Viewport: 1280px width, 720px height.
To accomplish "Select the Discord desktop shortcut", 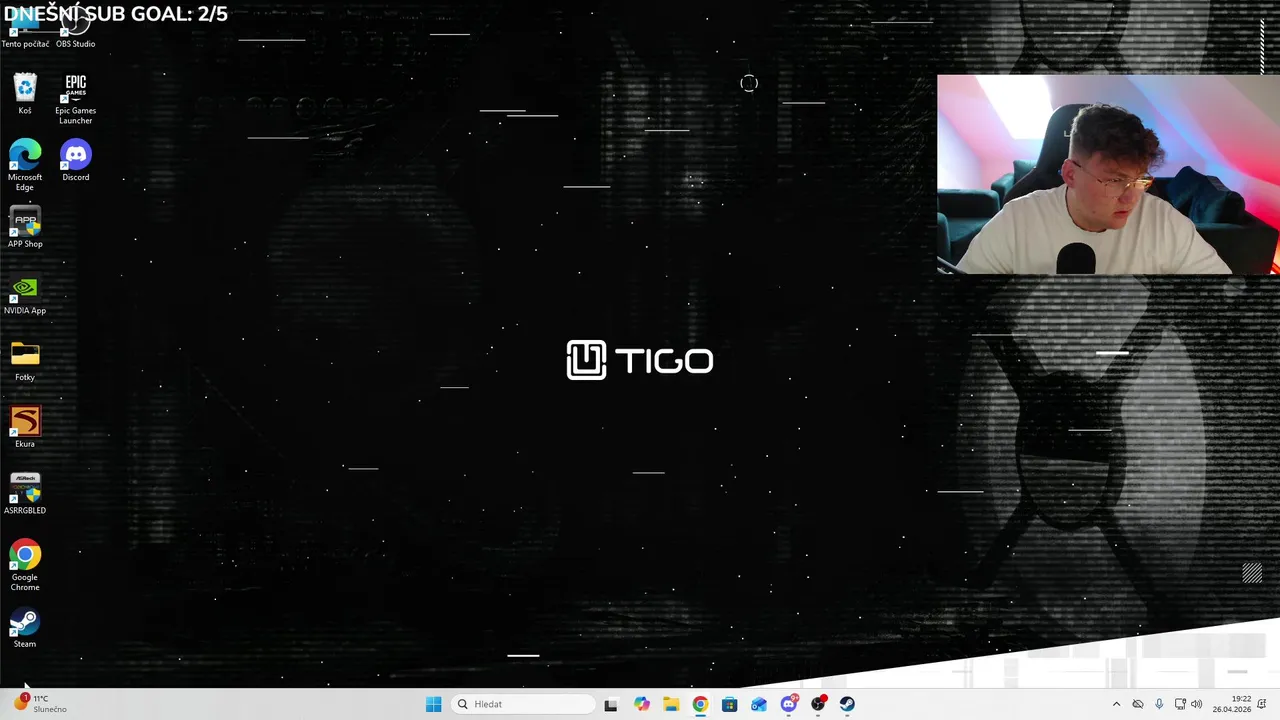I will [75, 160].
